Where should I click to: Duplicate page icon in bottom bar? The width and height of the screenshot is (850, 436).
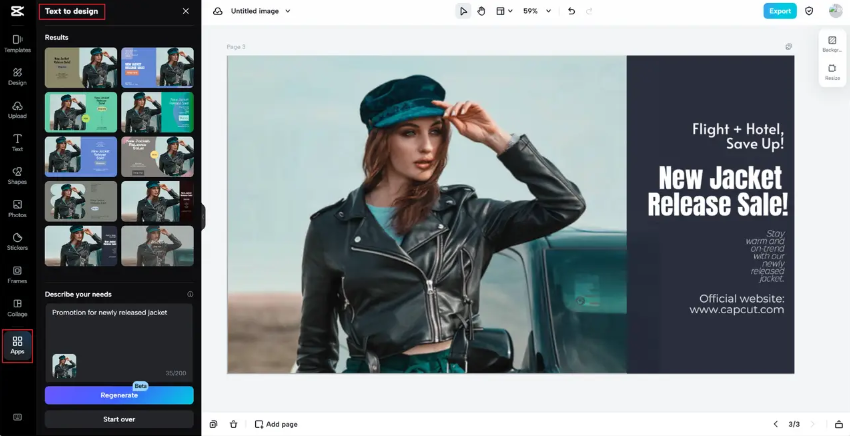214,424
